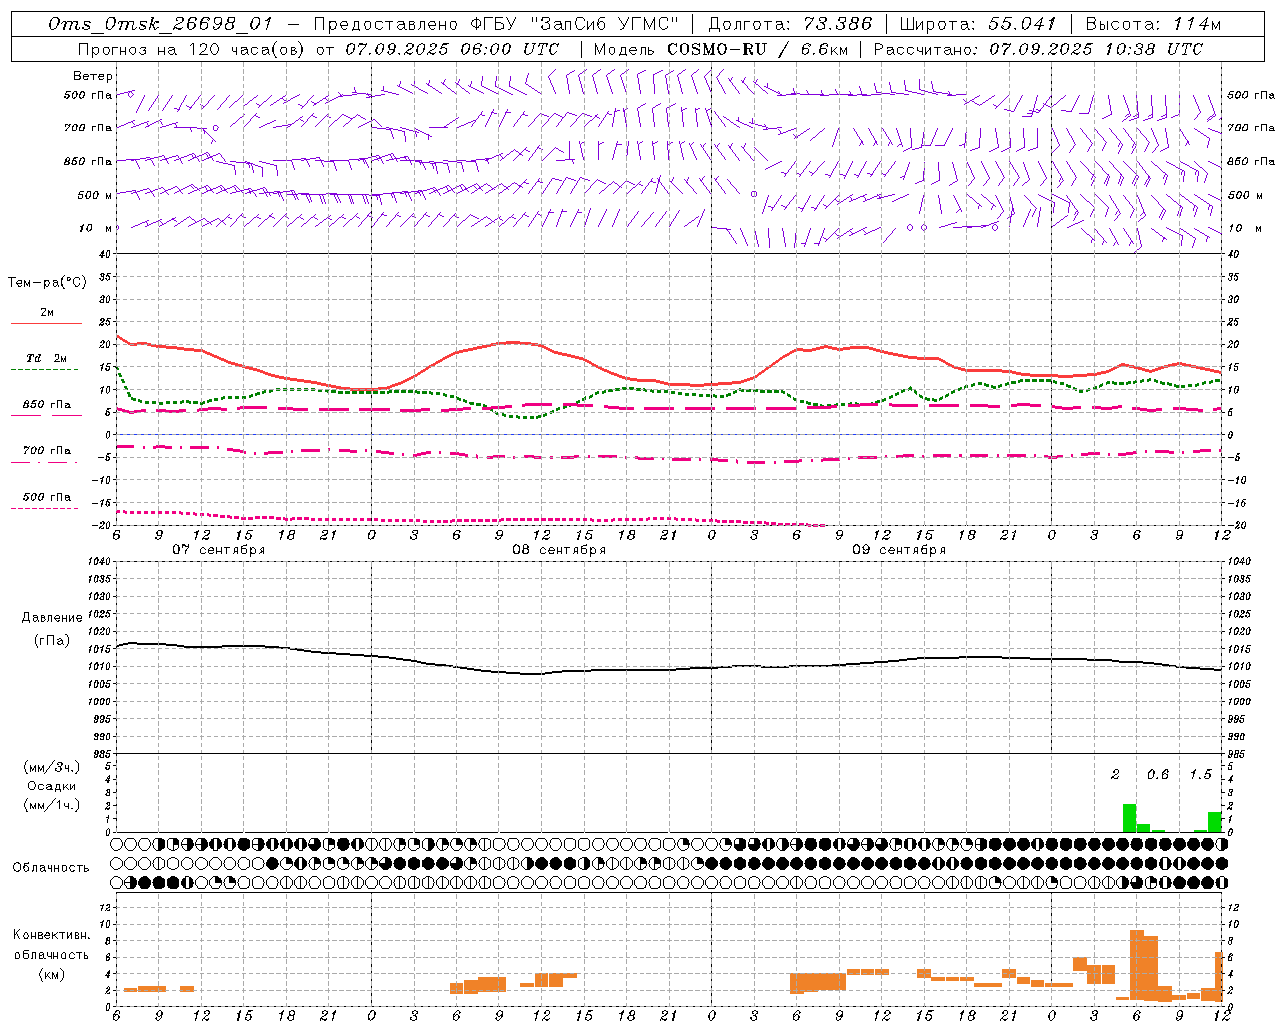1280x1024 pixels.
Task: Click the date label "08 сентября"
Action: pyautogui.click(x=559, y=550)
